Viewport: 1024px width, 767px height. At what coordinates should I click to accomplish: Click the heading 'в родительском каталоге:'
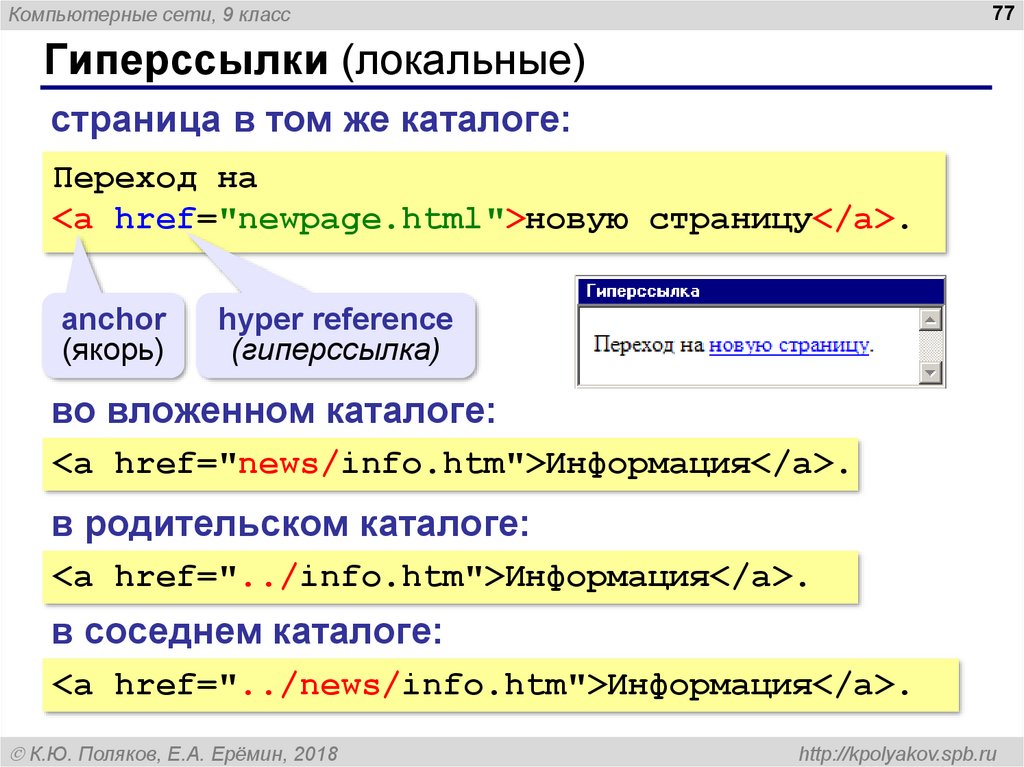[291, 525]
